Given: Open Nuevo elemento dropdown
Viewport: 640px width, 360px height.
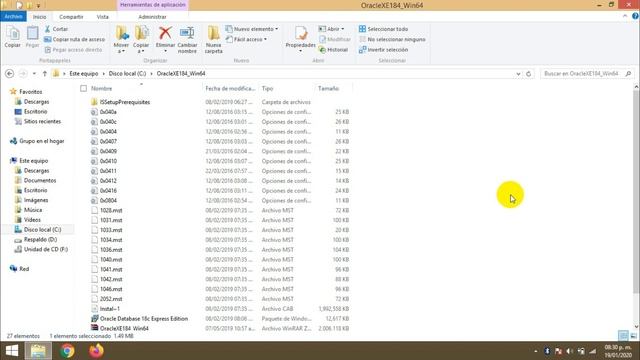Looking at the screenshot, I should [252, 29].
